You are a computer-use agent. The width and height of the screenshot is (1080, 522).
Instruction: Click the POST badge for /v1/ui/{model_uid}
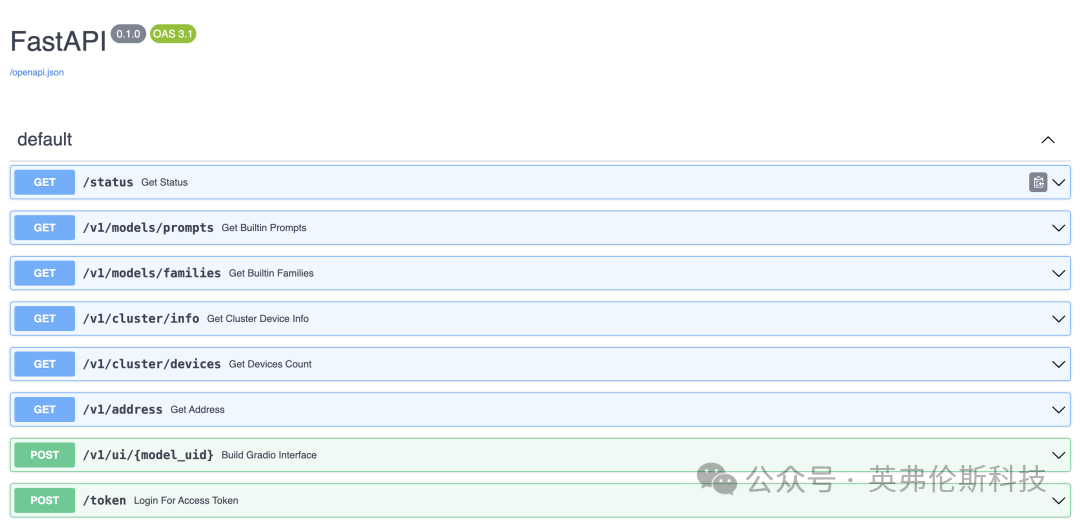[45, 455]
